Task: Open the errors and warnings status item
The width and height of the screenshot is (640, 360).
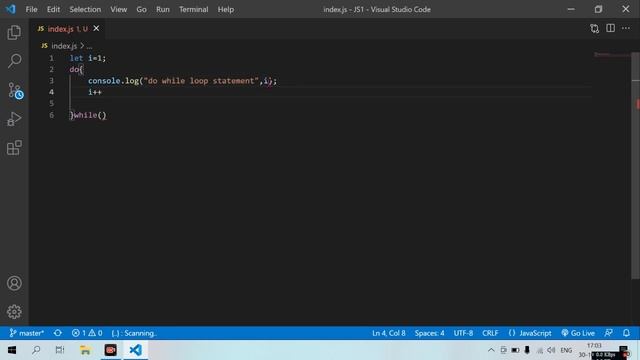Action: pos(87,333)
